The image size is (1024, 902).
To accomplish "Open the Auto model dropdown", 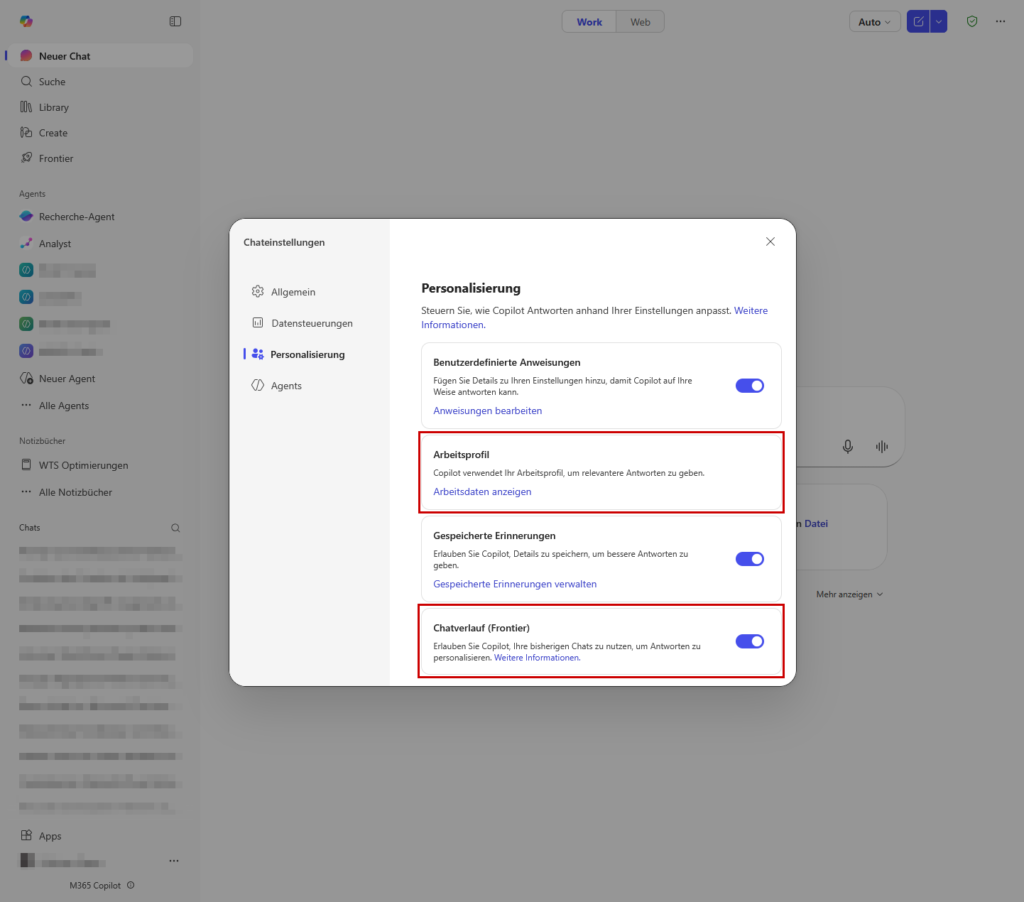I will pos(873,22).
